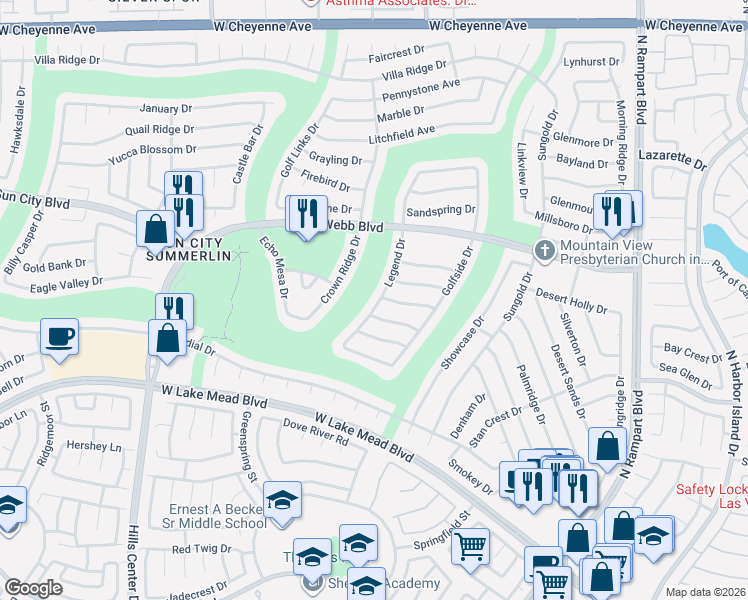Image resolution: width=748 pixels, height=600 pixels.
Task: Click the Golfside Dr street label
Action: (x=457, y=271)
